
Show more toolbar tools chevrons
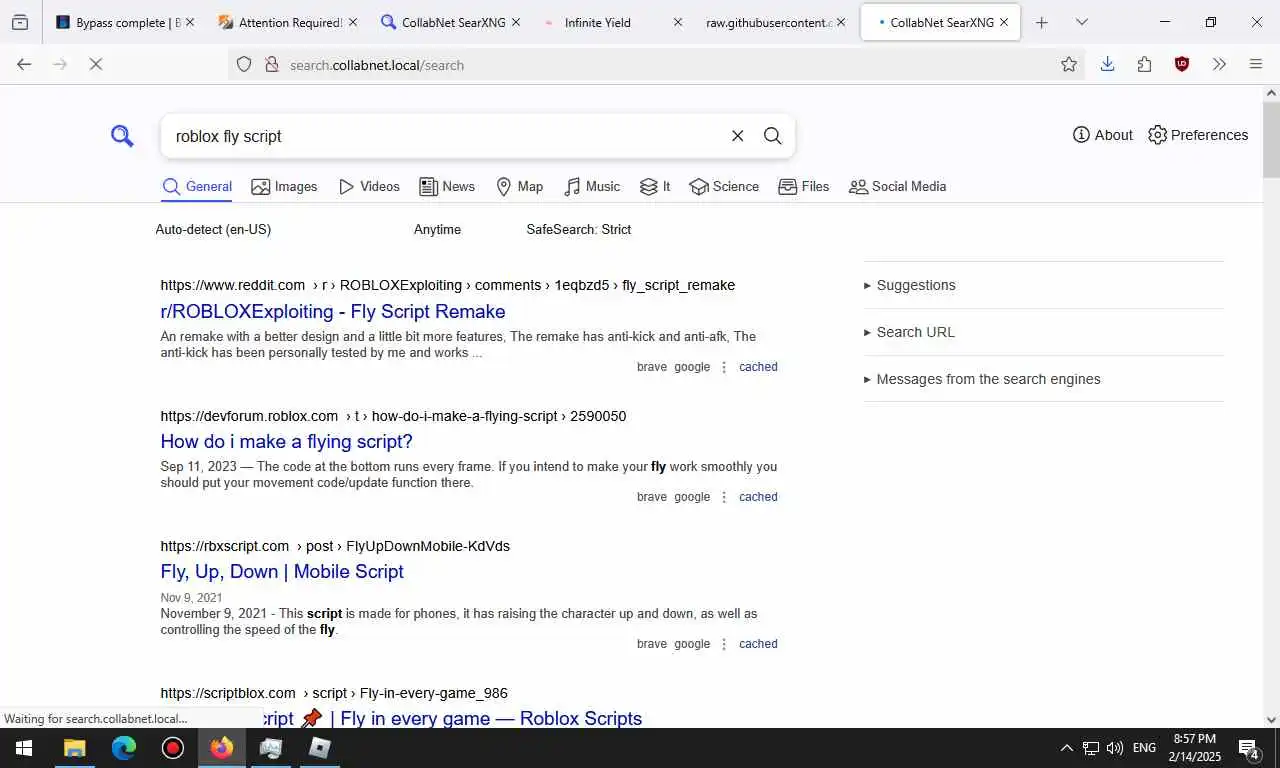(x=1219, y=64)
